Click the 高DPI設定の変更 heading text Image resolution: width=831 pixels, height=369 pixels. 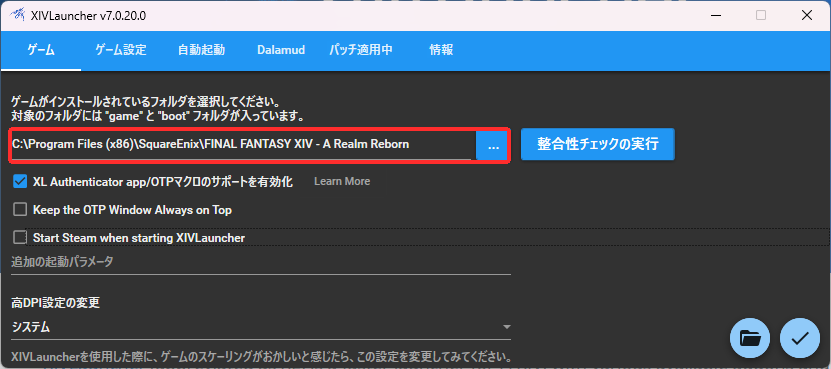56,303
